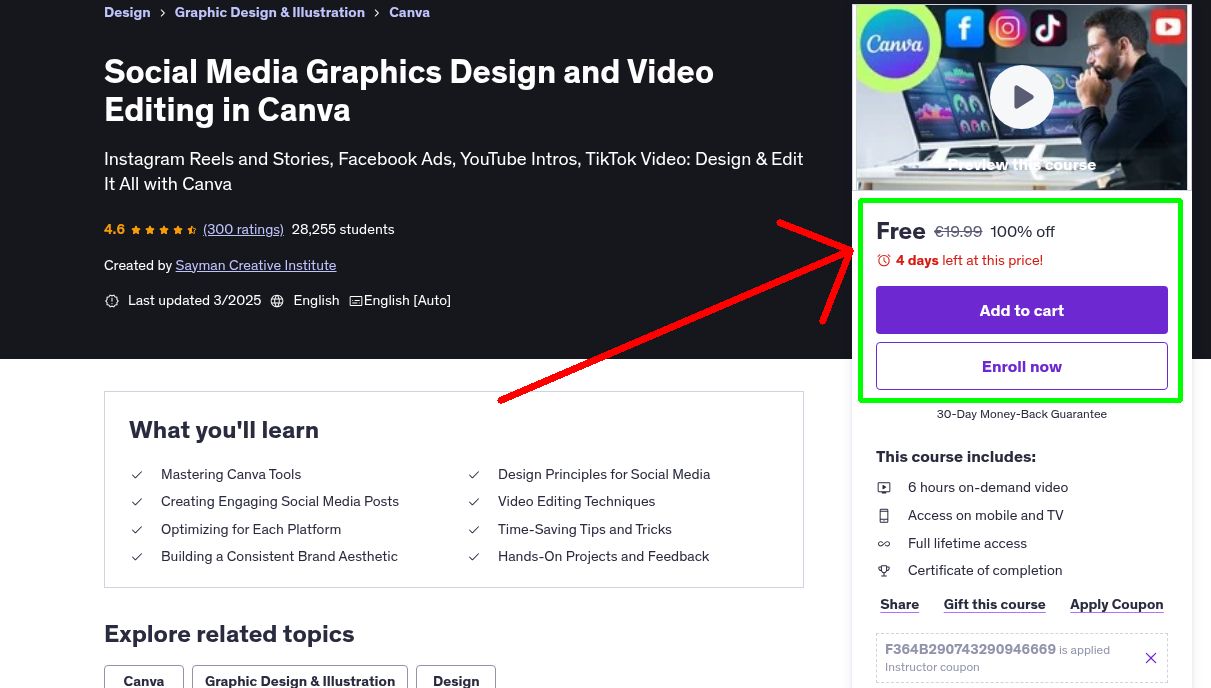
Task: Click the infinity lifetime access icon
Action: pyautogui.click(x=884, y=544)
